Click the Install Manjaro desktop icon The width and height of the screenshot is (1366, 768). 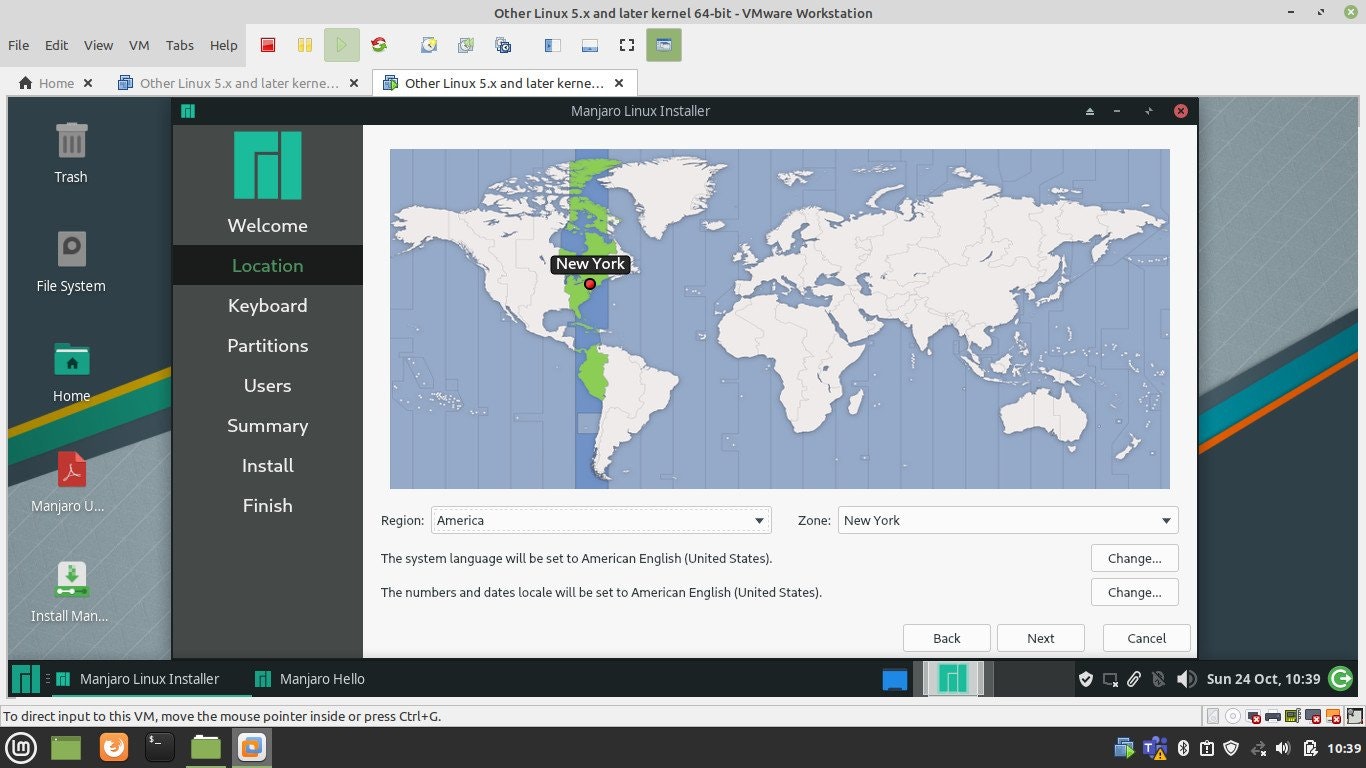[71, 592]
